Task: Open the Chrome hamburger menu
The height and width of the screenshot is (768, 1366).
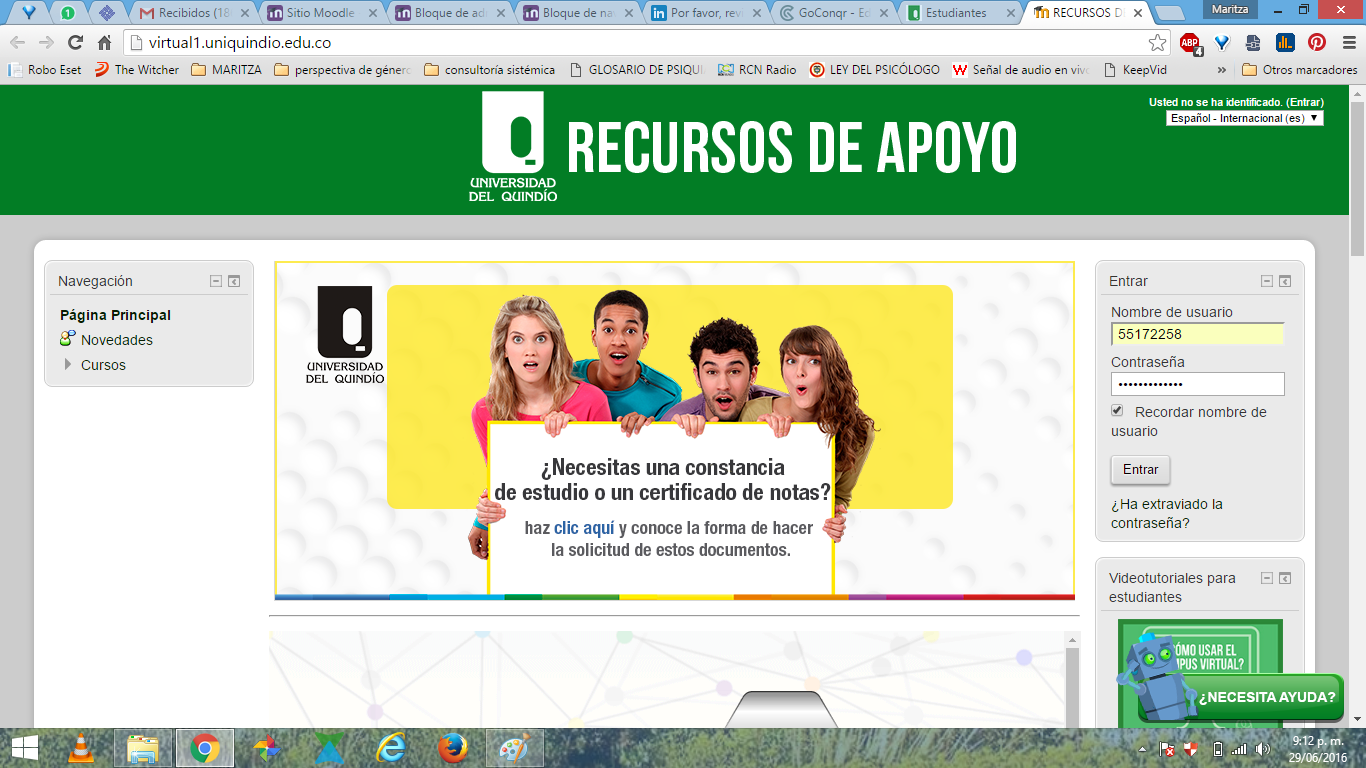Action: (1347, 43)
